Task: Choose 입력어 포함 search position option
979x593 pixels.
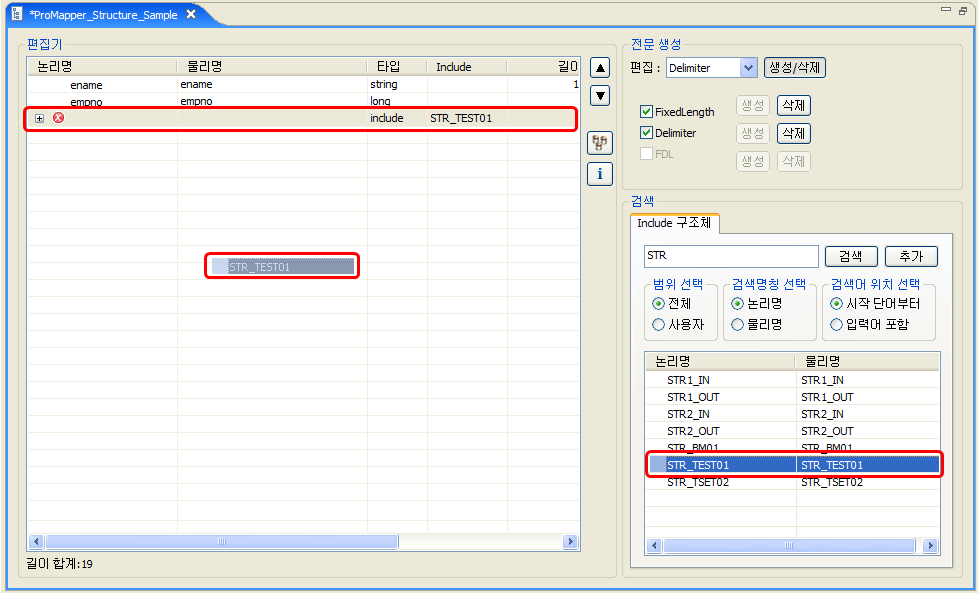Action: click(835, 324)
